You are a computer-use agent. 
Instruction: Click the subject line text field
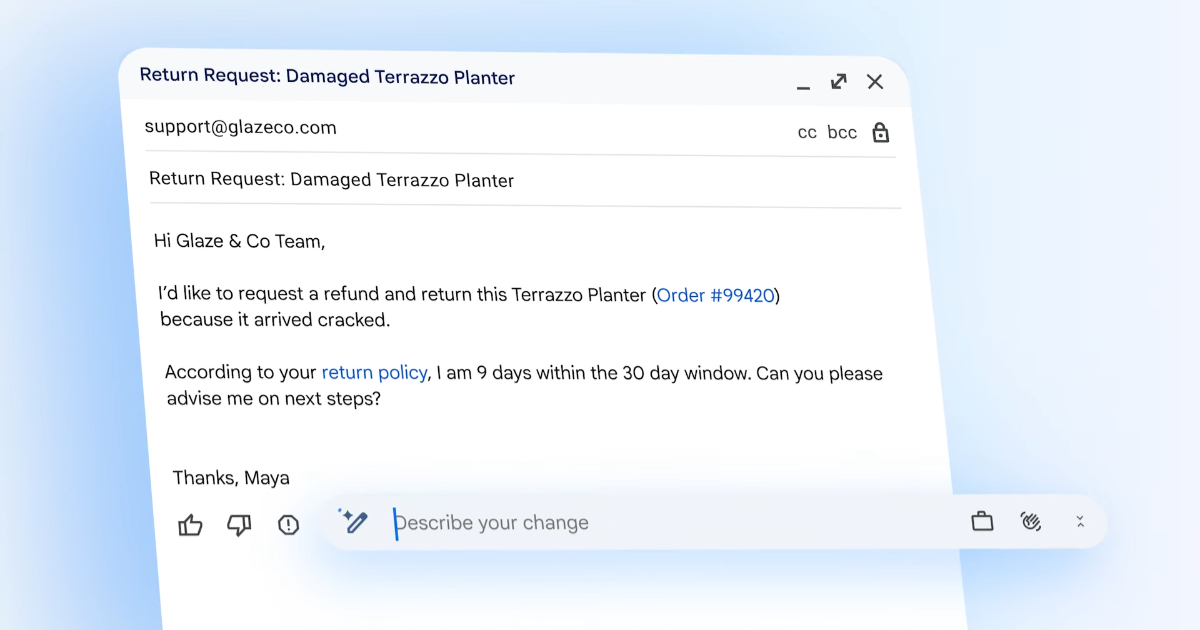(x=331, y=180)
